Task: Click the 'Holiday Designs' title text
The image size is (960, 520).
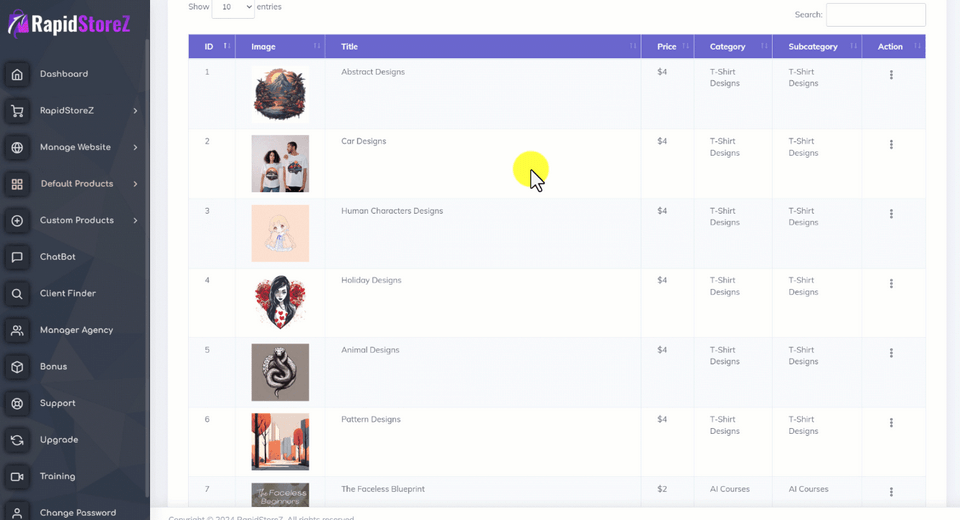Action: tap(371, 281)
